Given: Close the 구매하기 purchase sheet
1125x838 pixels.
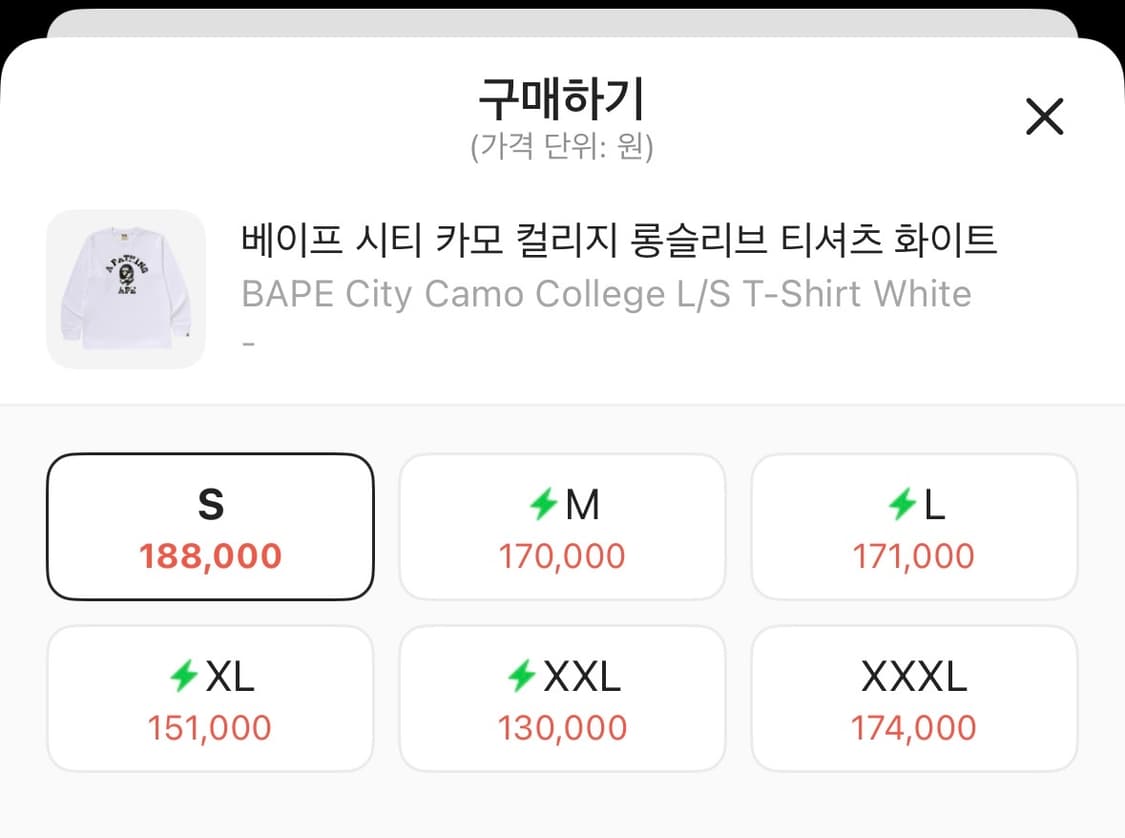Looking at the screenshot, I should (1045, 117).
